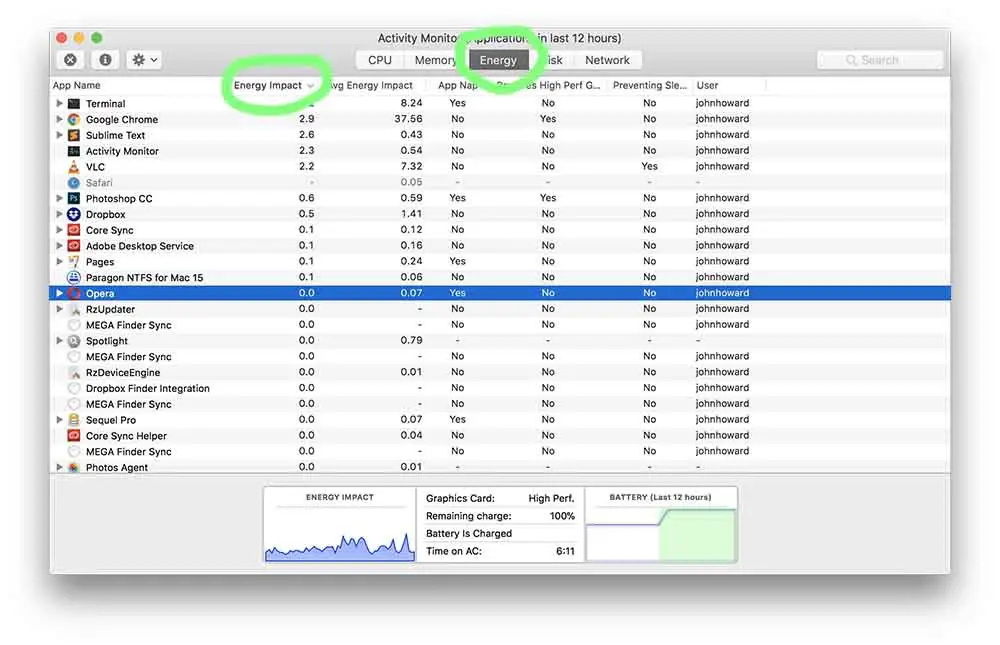The width and height of the screenshot is (1000, 645).
Task: Sort by the App Name column header
Action: tap(77, 85)
